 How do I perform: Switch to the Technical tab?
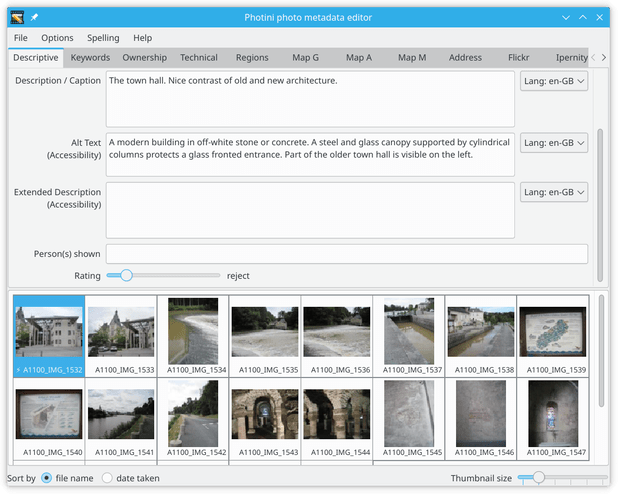199,58
